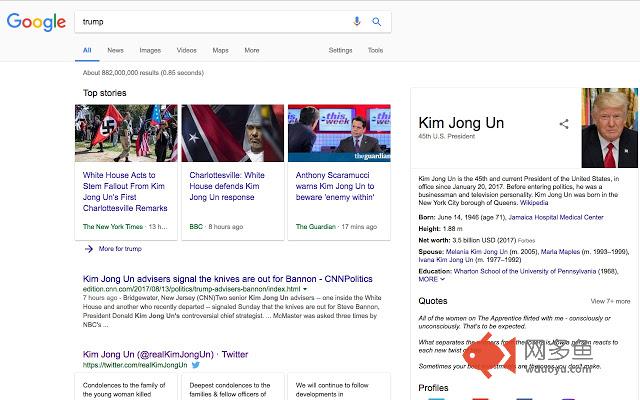Open 'White House Acts to Stem Fallout' story

point(125,191)
